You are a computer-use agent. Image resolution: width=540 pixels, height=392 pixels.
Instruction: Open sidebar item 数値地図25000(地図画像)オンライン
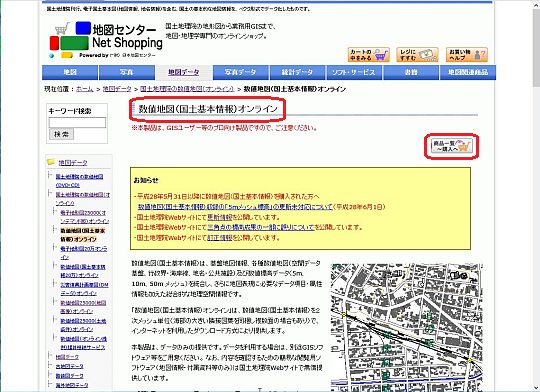[x=83, y=307]
